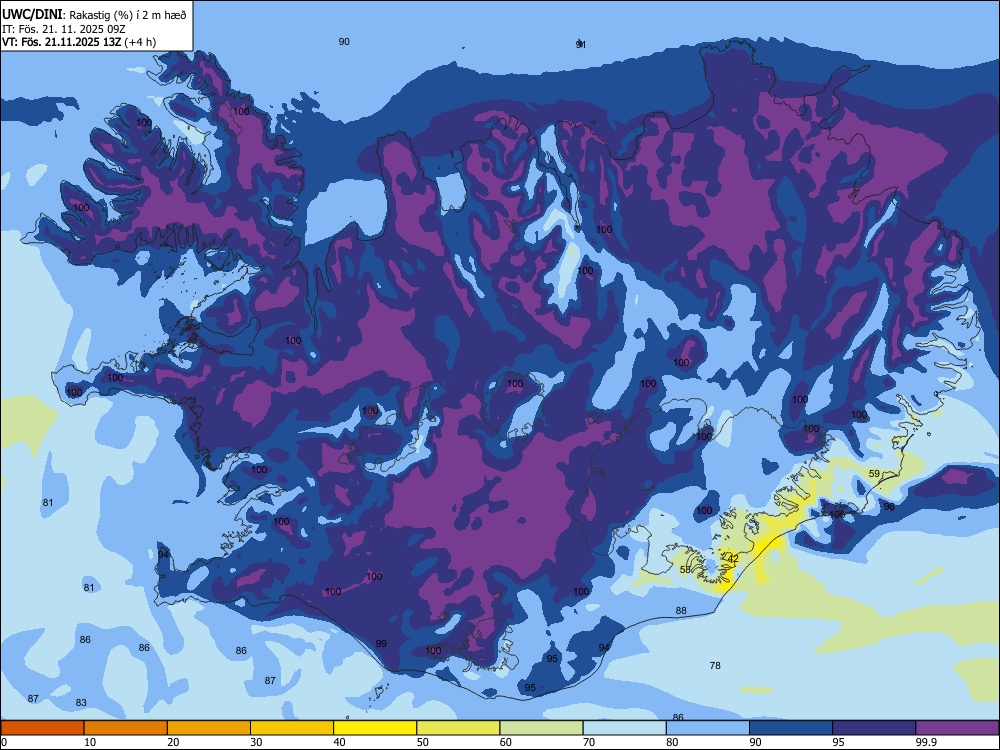This screenshot has height=750, width=1000.
Task: Click the legend tick label '80'
Action: [x=672, y=742]
